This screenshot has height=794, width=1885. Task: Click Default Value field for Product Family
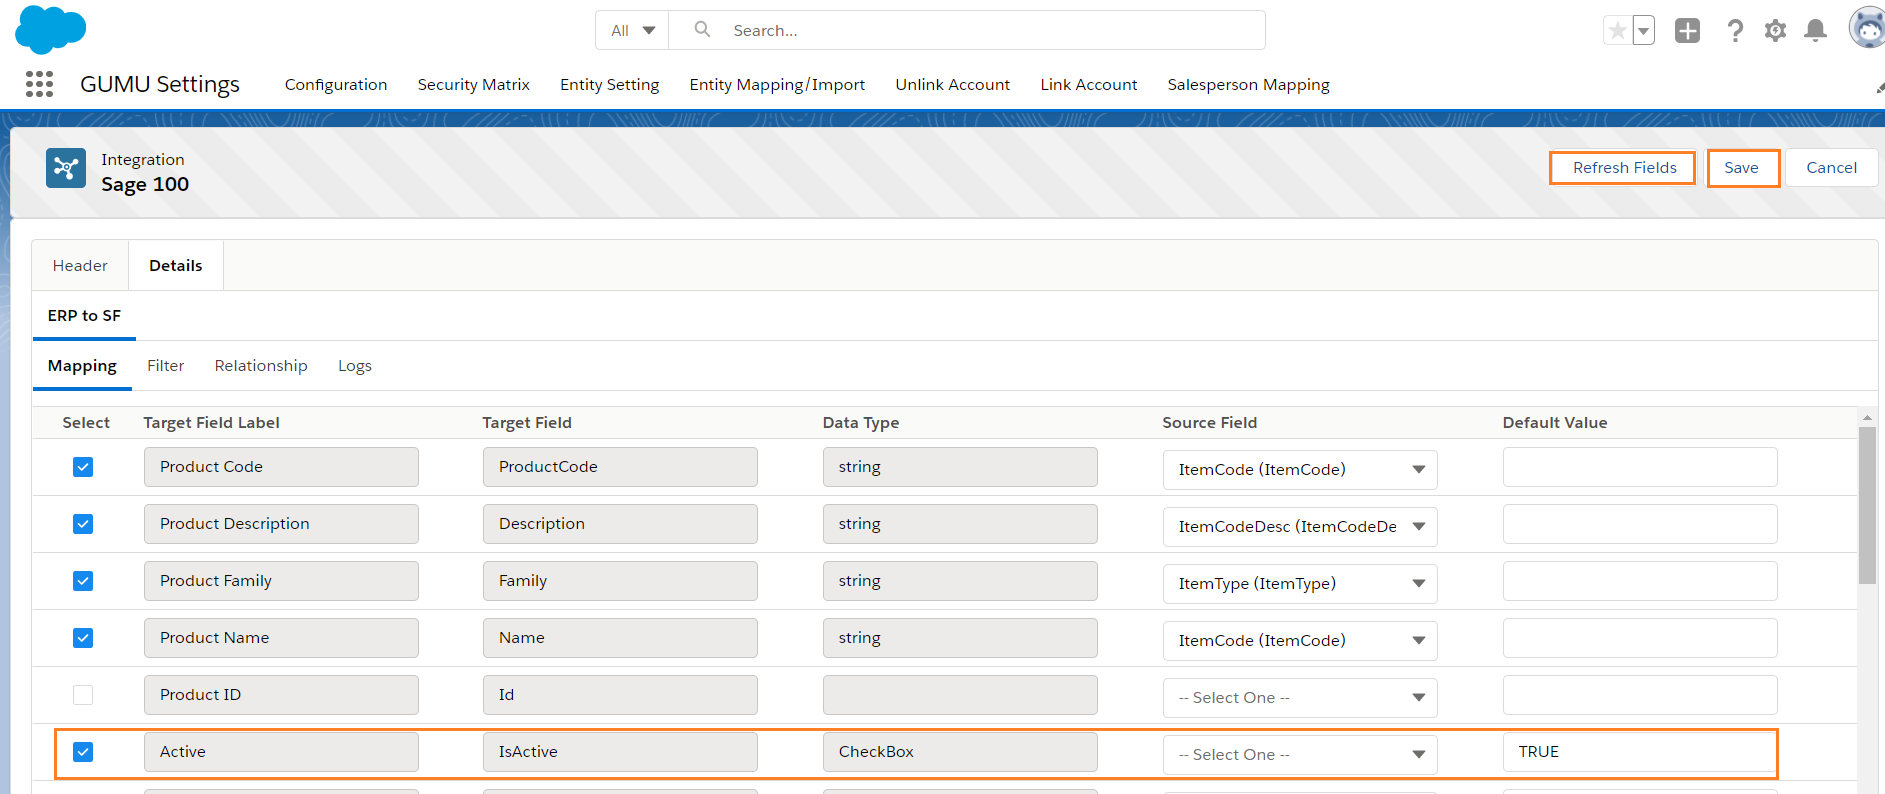pos(1640,581)
